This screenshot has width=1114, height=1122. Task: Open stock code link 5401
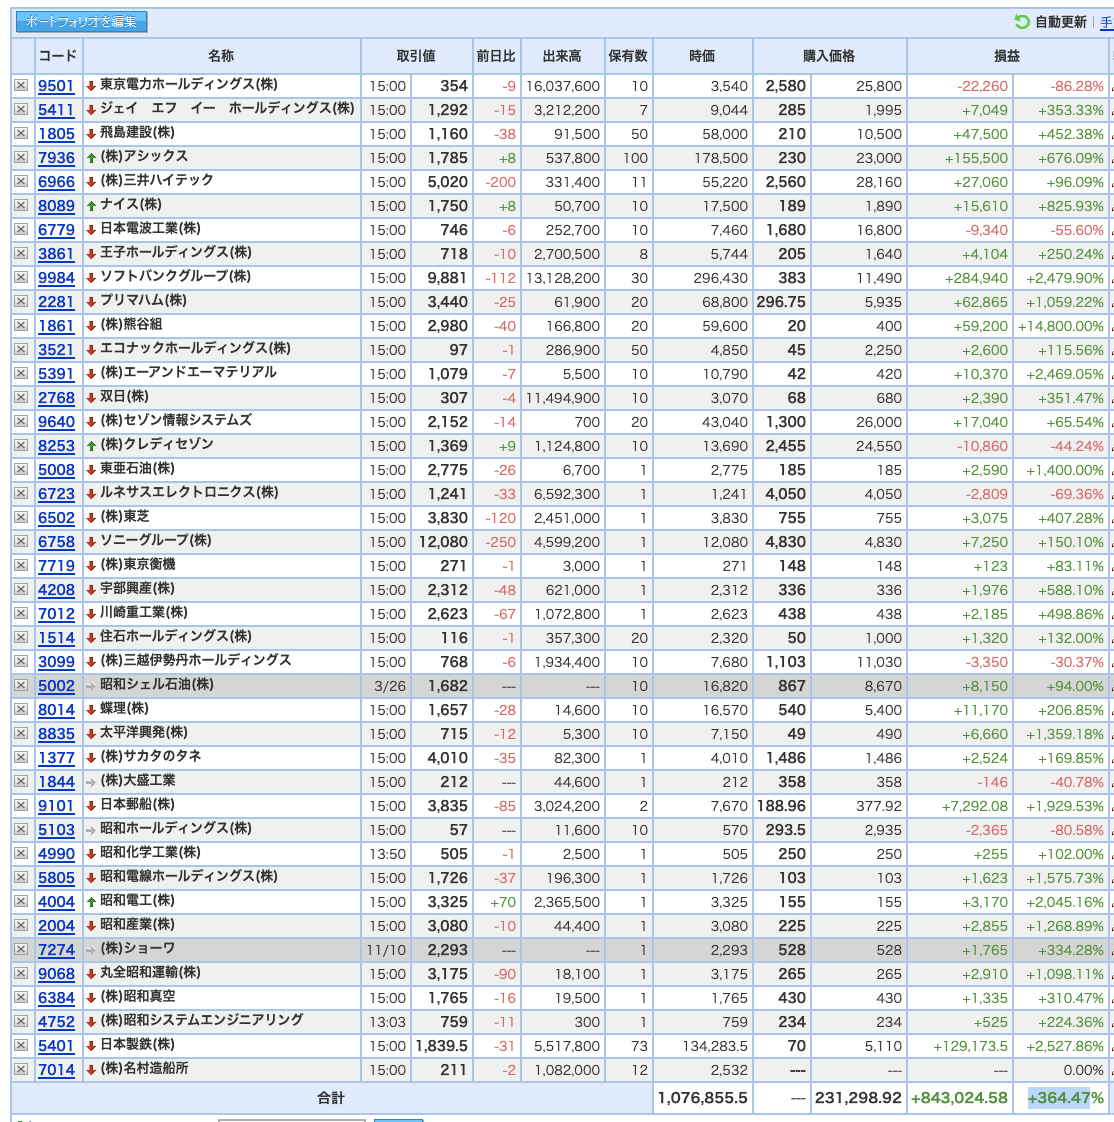(x=56, y=1045)
